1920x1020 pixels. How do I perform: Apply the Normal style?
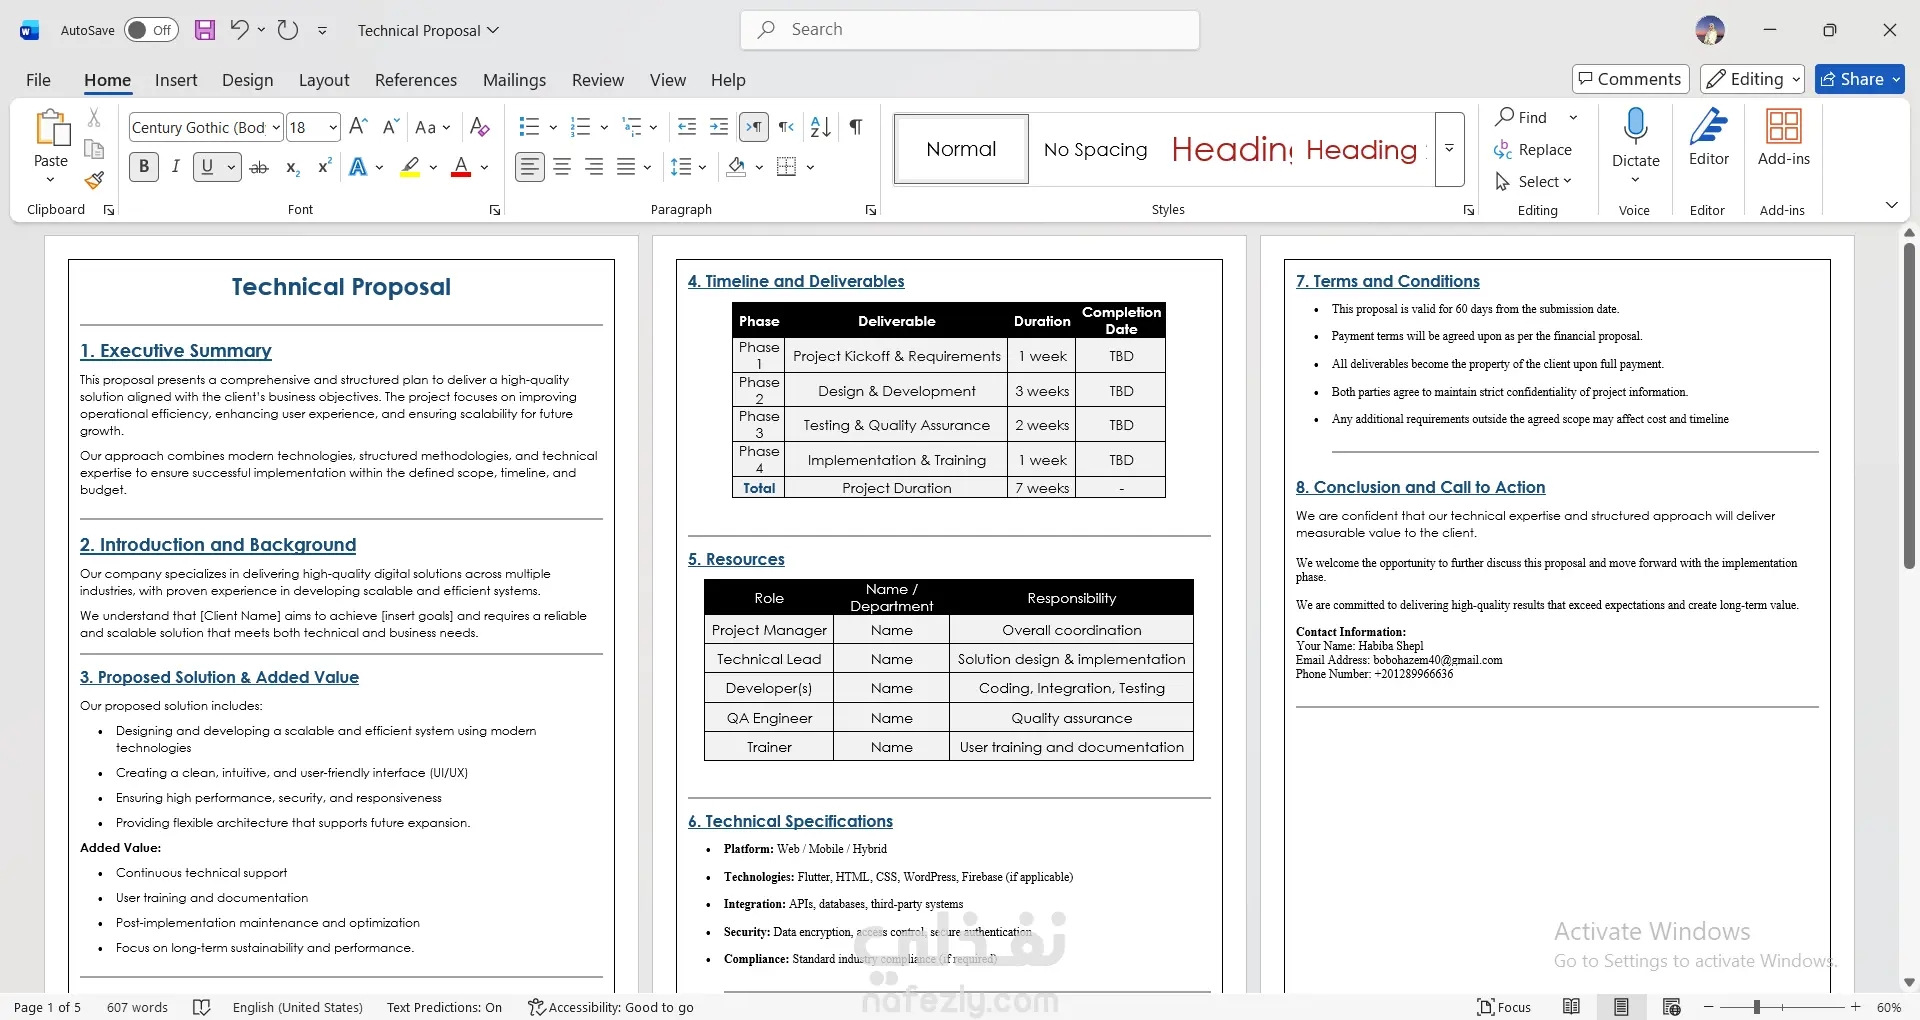tap(961, 149)
